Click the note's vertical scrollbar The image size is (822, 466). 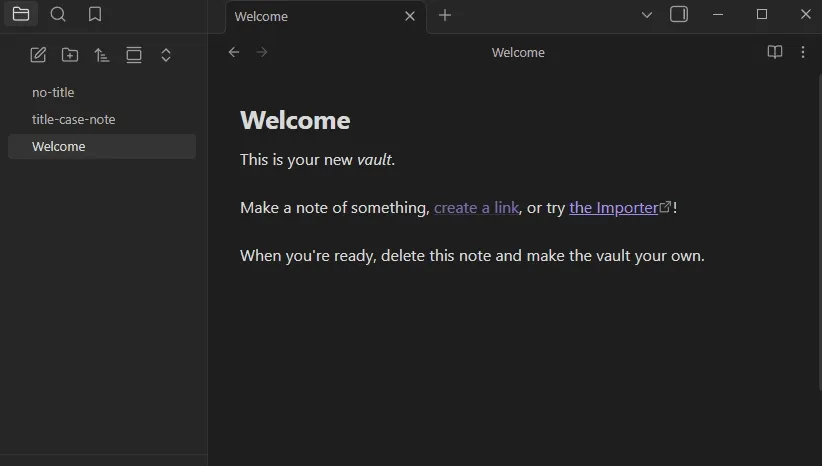819,233
